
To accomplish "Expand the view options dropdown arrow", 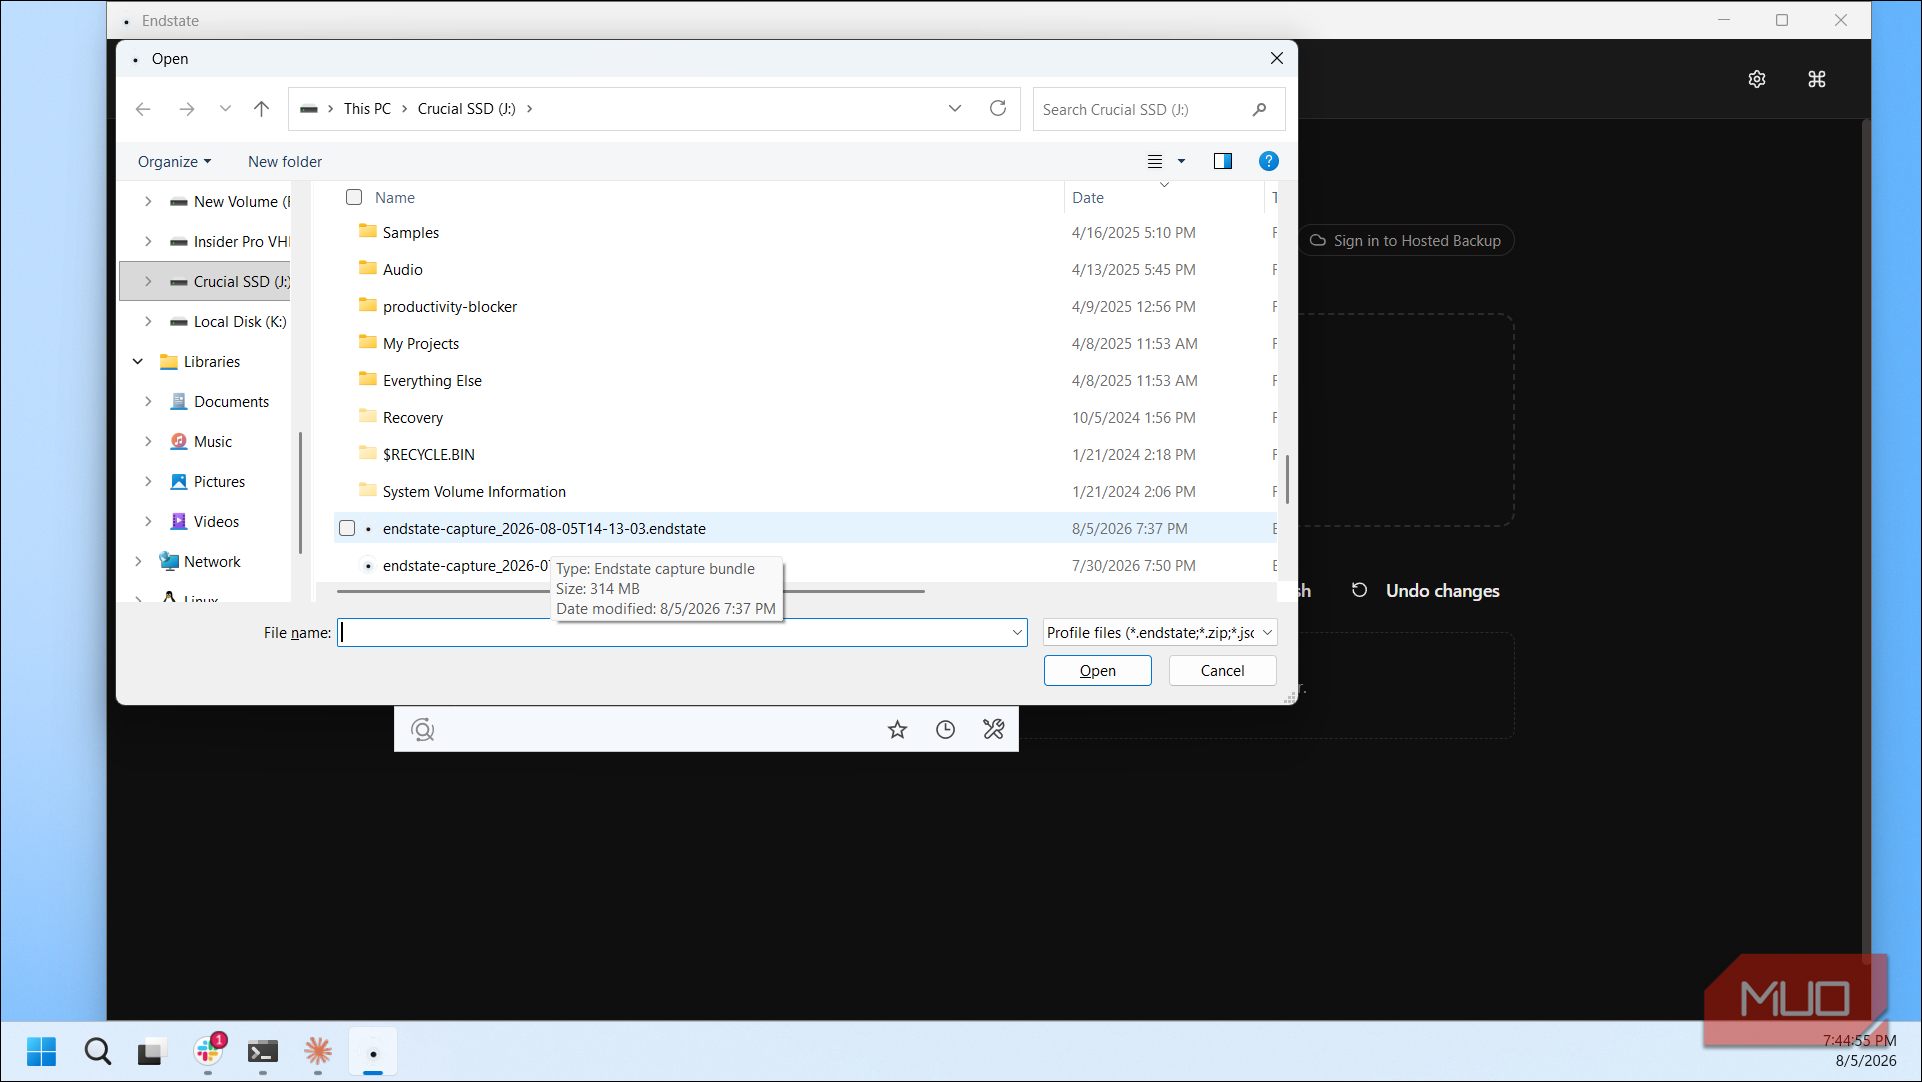I will (1181, 161).
